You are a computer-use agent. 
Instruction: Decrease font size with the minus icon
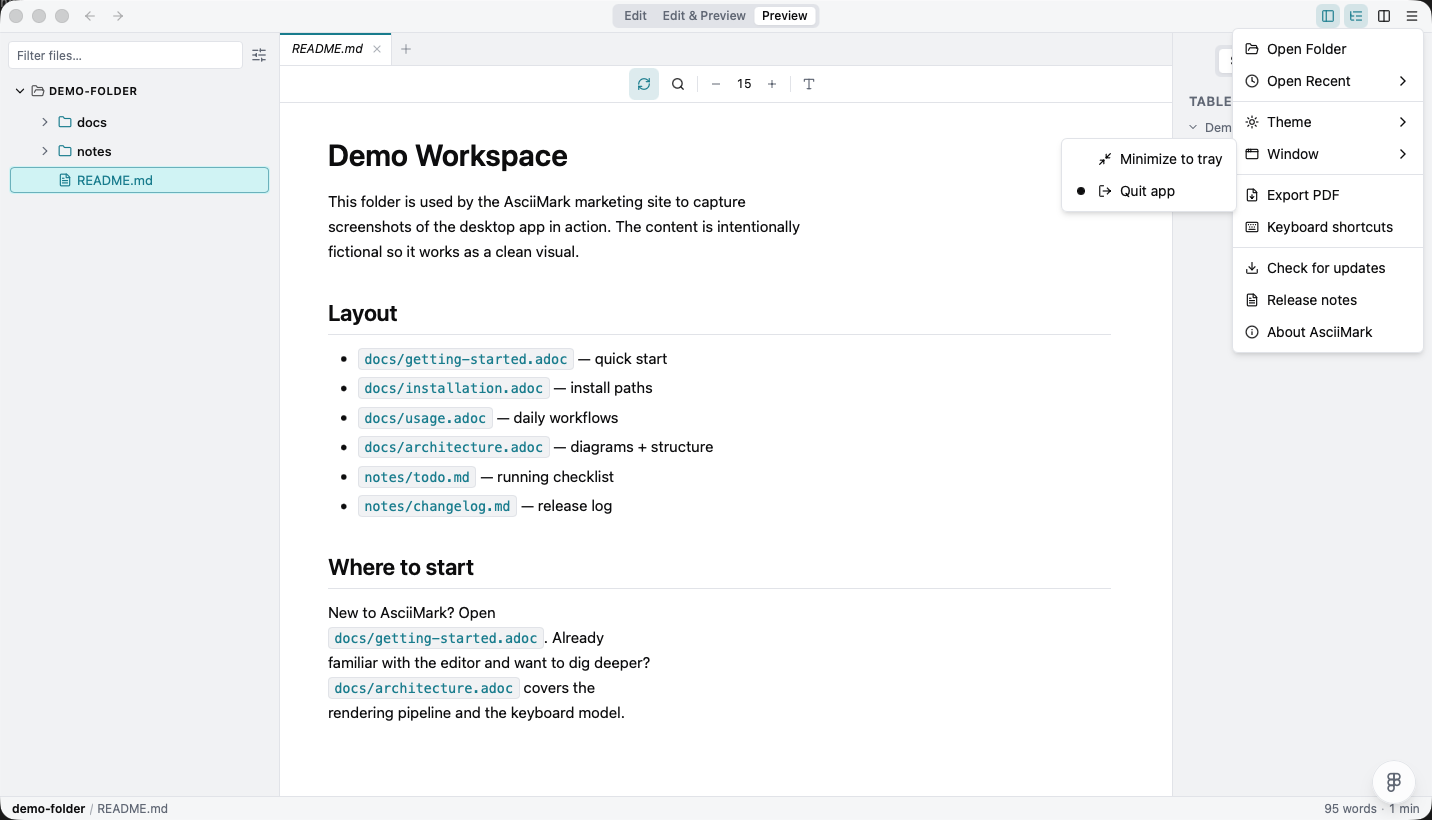tap(716, 84)
